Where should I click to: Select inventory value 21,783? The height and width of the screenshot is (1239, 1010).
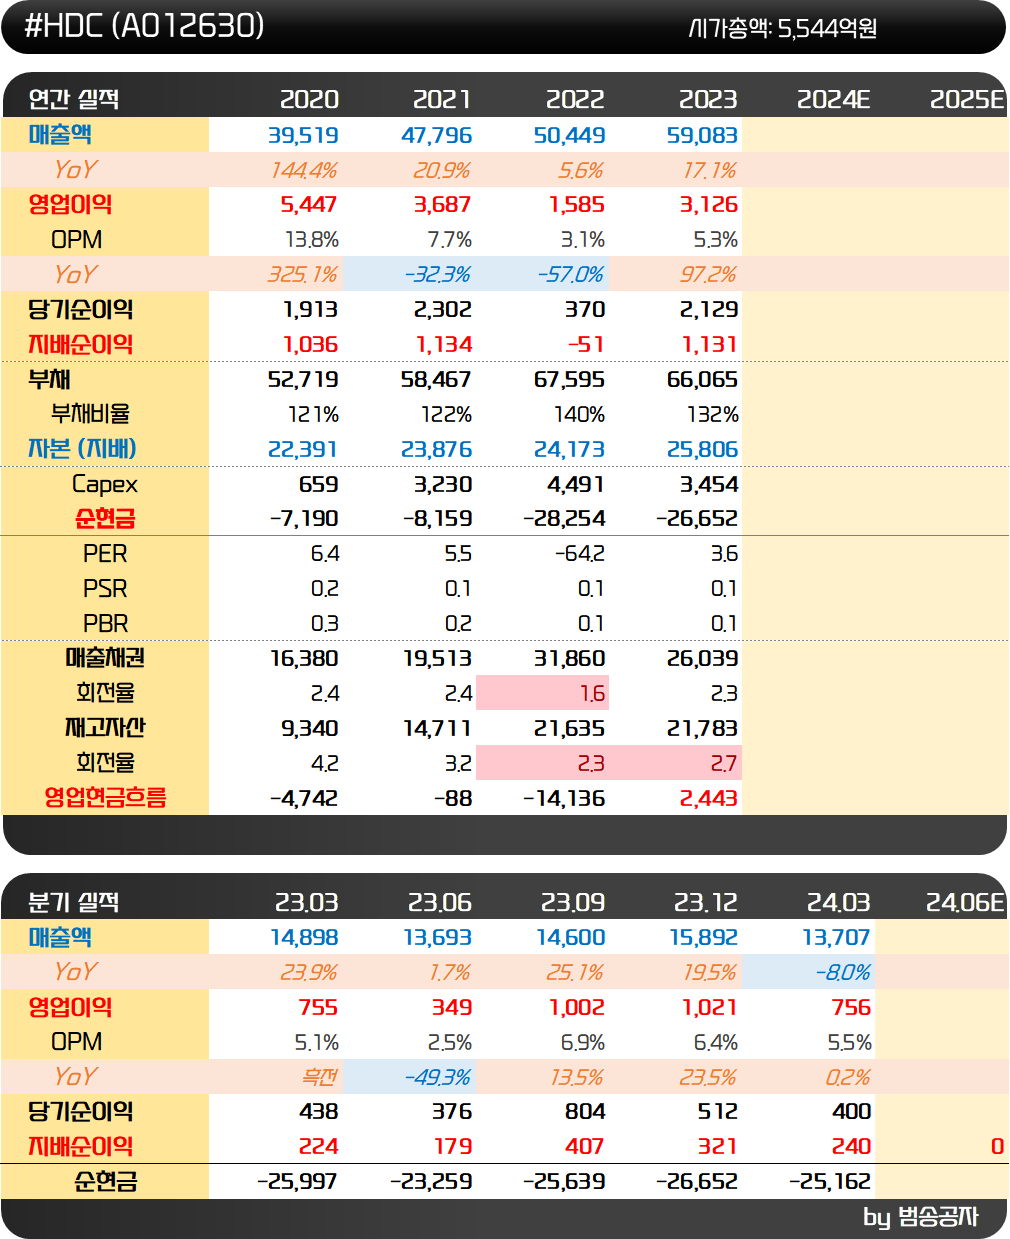[x=702, y=728]
